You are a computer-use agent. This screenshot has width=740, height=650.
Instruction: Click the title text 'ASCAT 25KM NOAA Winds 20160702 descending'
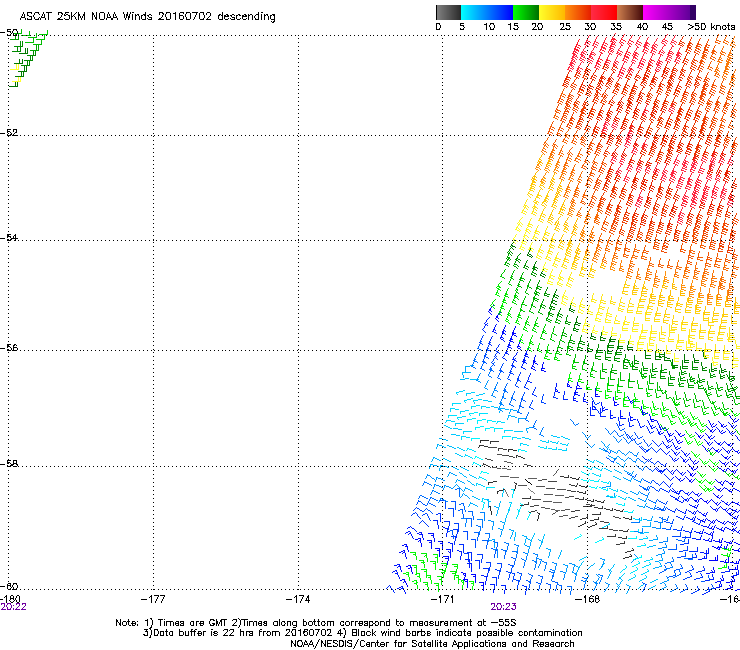(147, 17)
